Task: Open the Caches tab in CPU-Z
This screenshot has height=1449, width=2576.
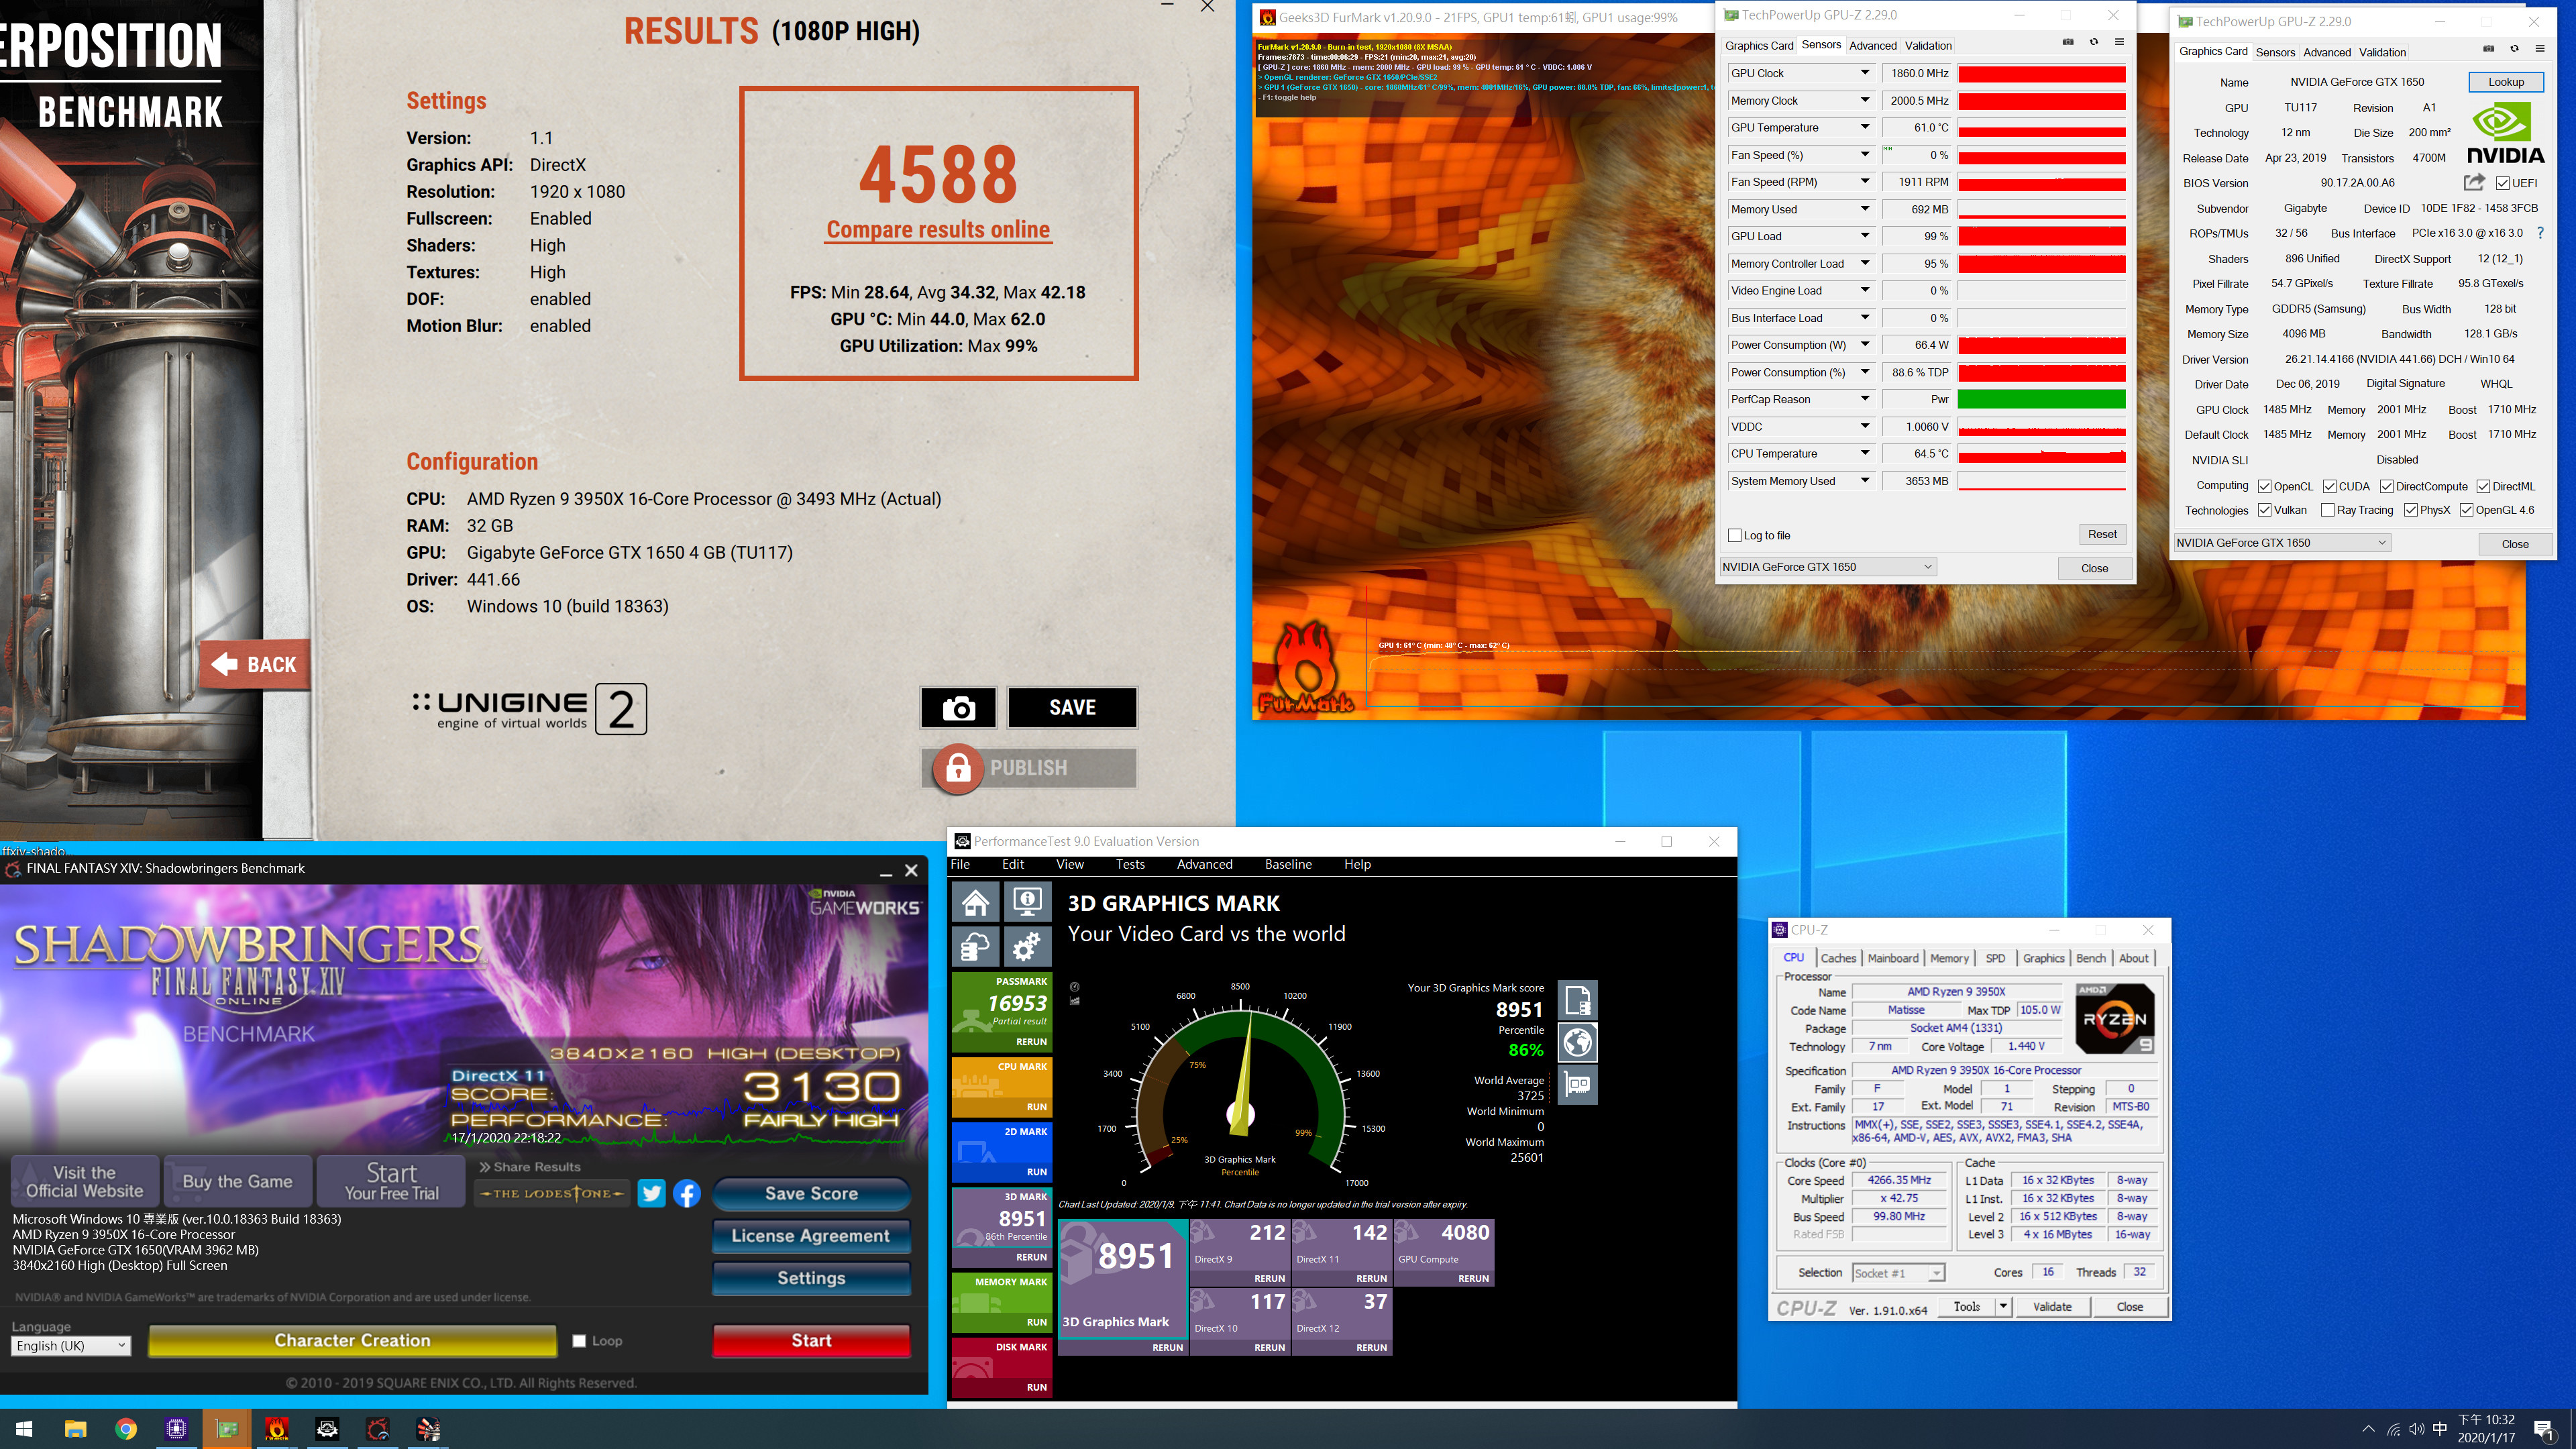Action: tap(1837, 958)
